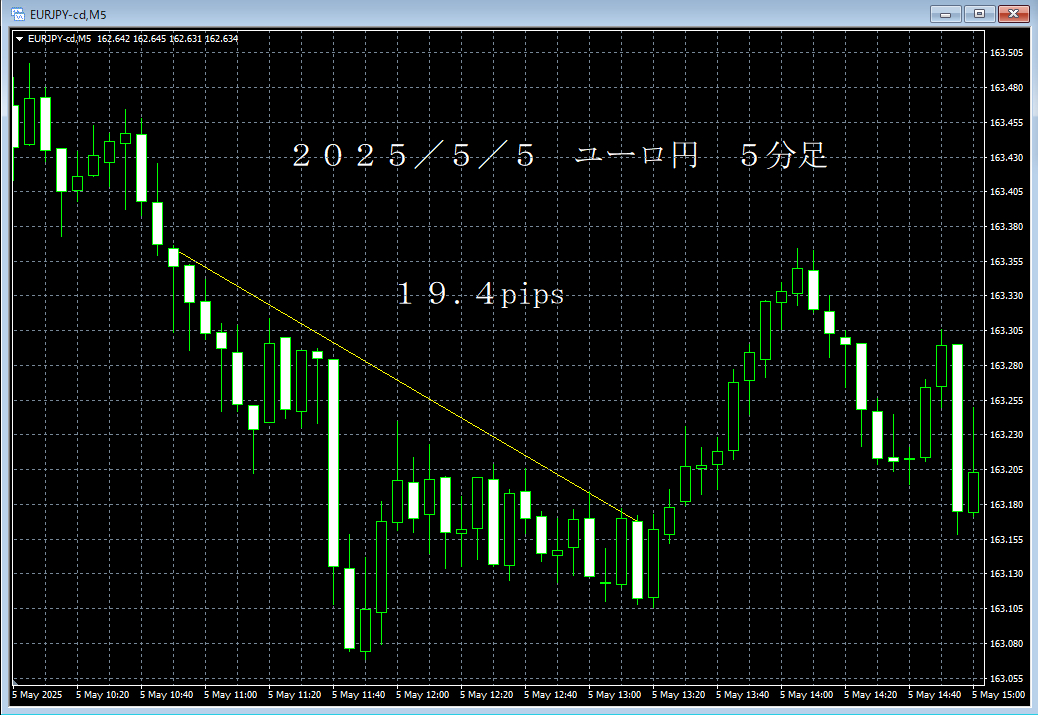This screenshot has height=715, width=1038.
Task: Select the long bearish candle near 11:40
Action: (x=335, y=460)
